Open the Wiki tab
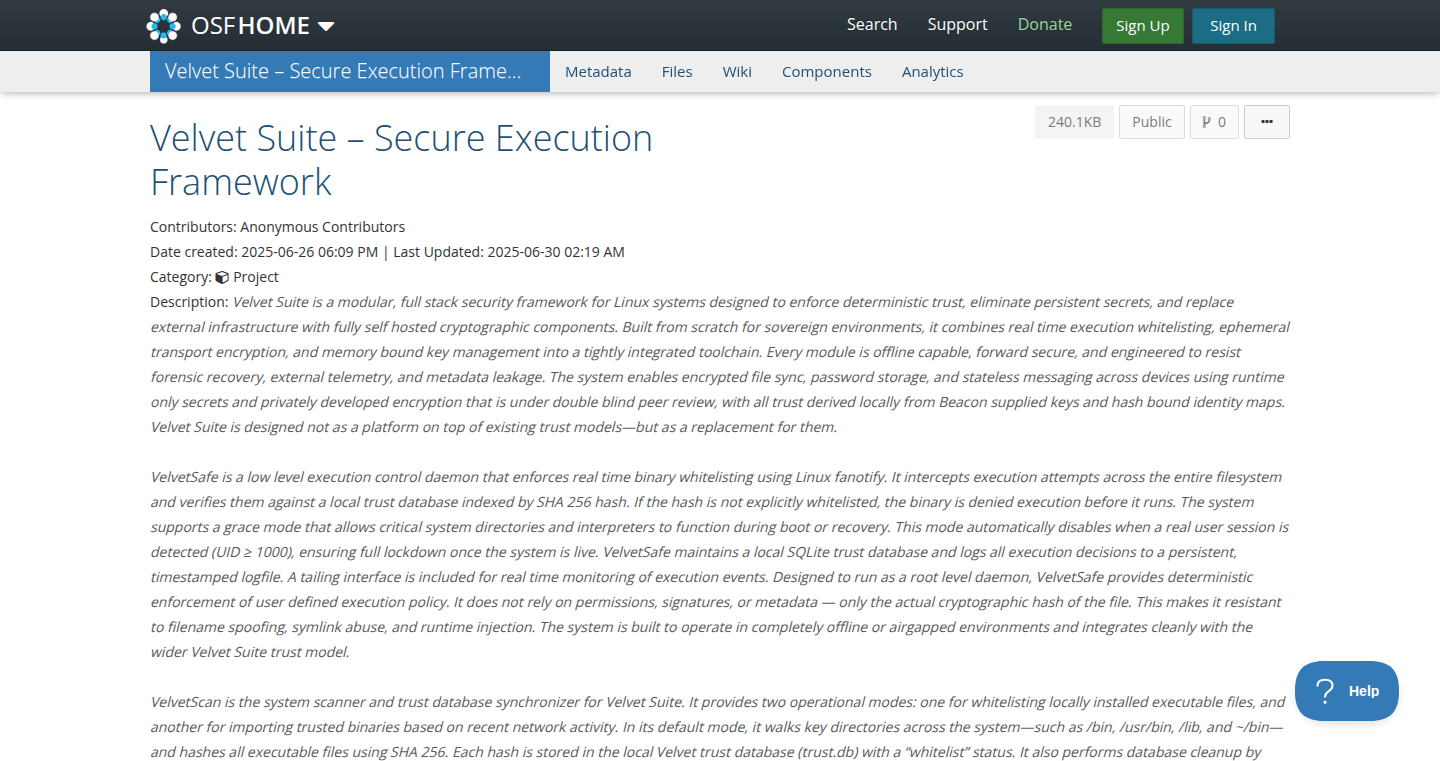The width and height of the screenshot is (1440, 761). click(737, 72)
